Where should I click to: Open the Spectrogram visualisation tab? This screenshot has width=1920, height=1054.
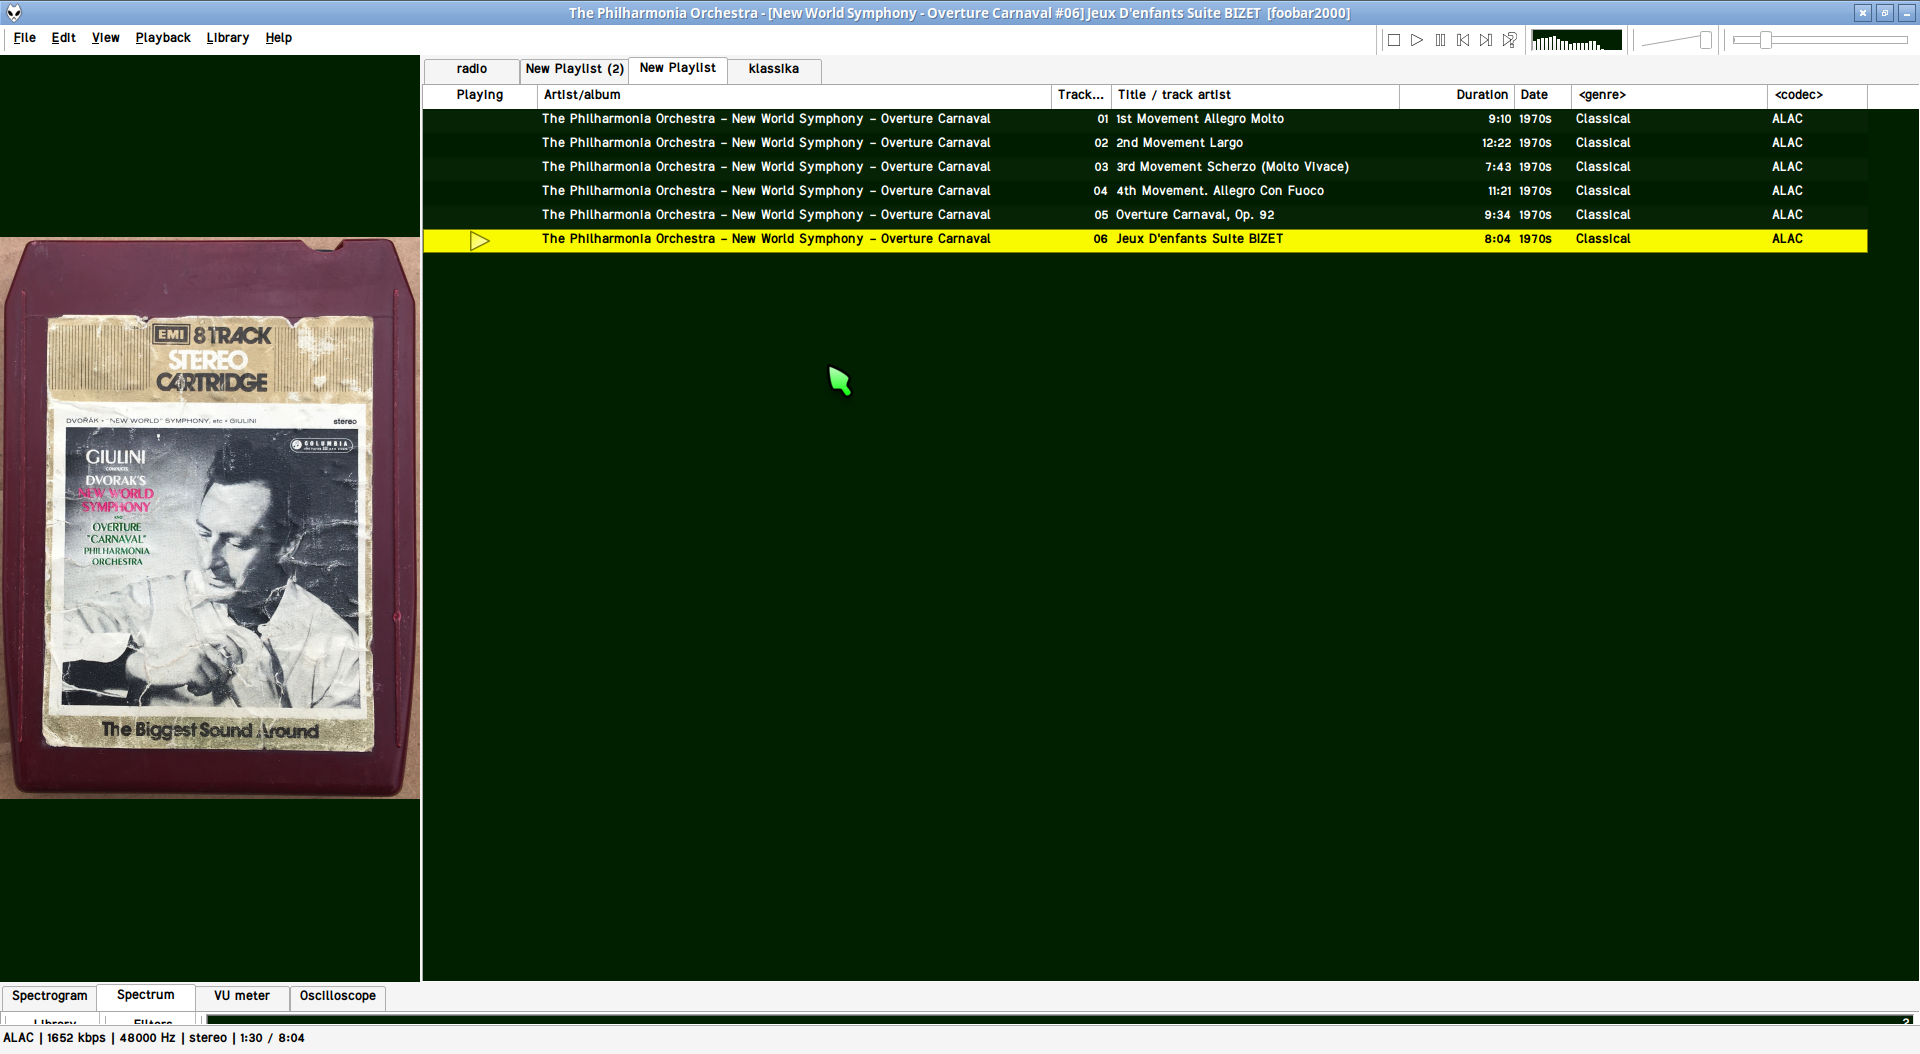[x=50, y=997]
